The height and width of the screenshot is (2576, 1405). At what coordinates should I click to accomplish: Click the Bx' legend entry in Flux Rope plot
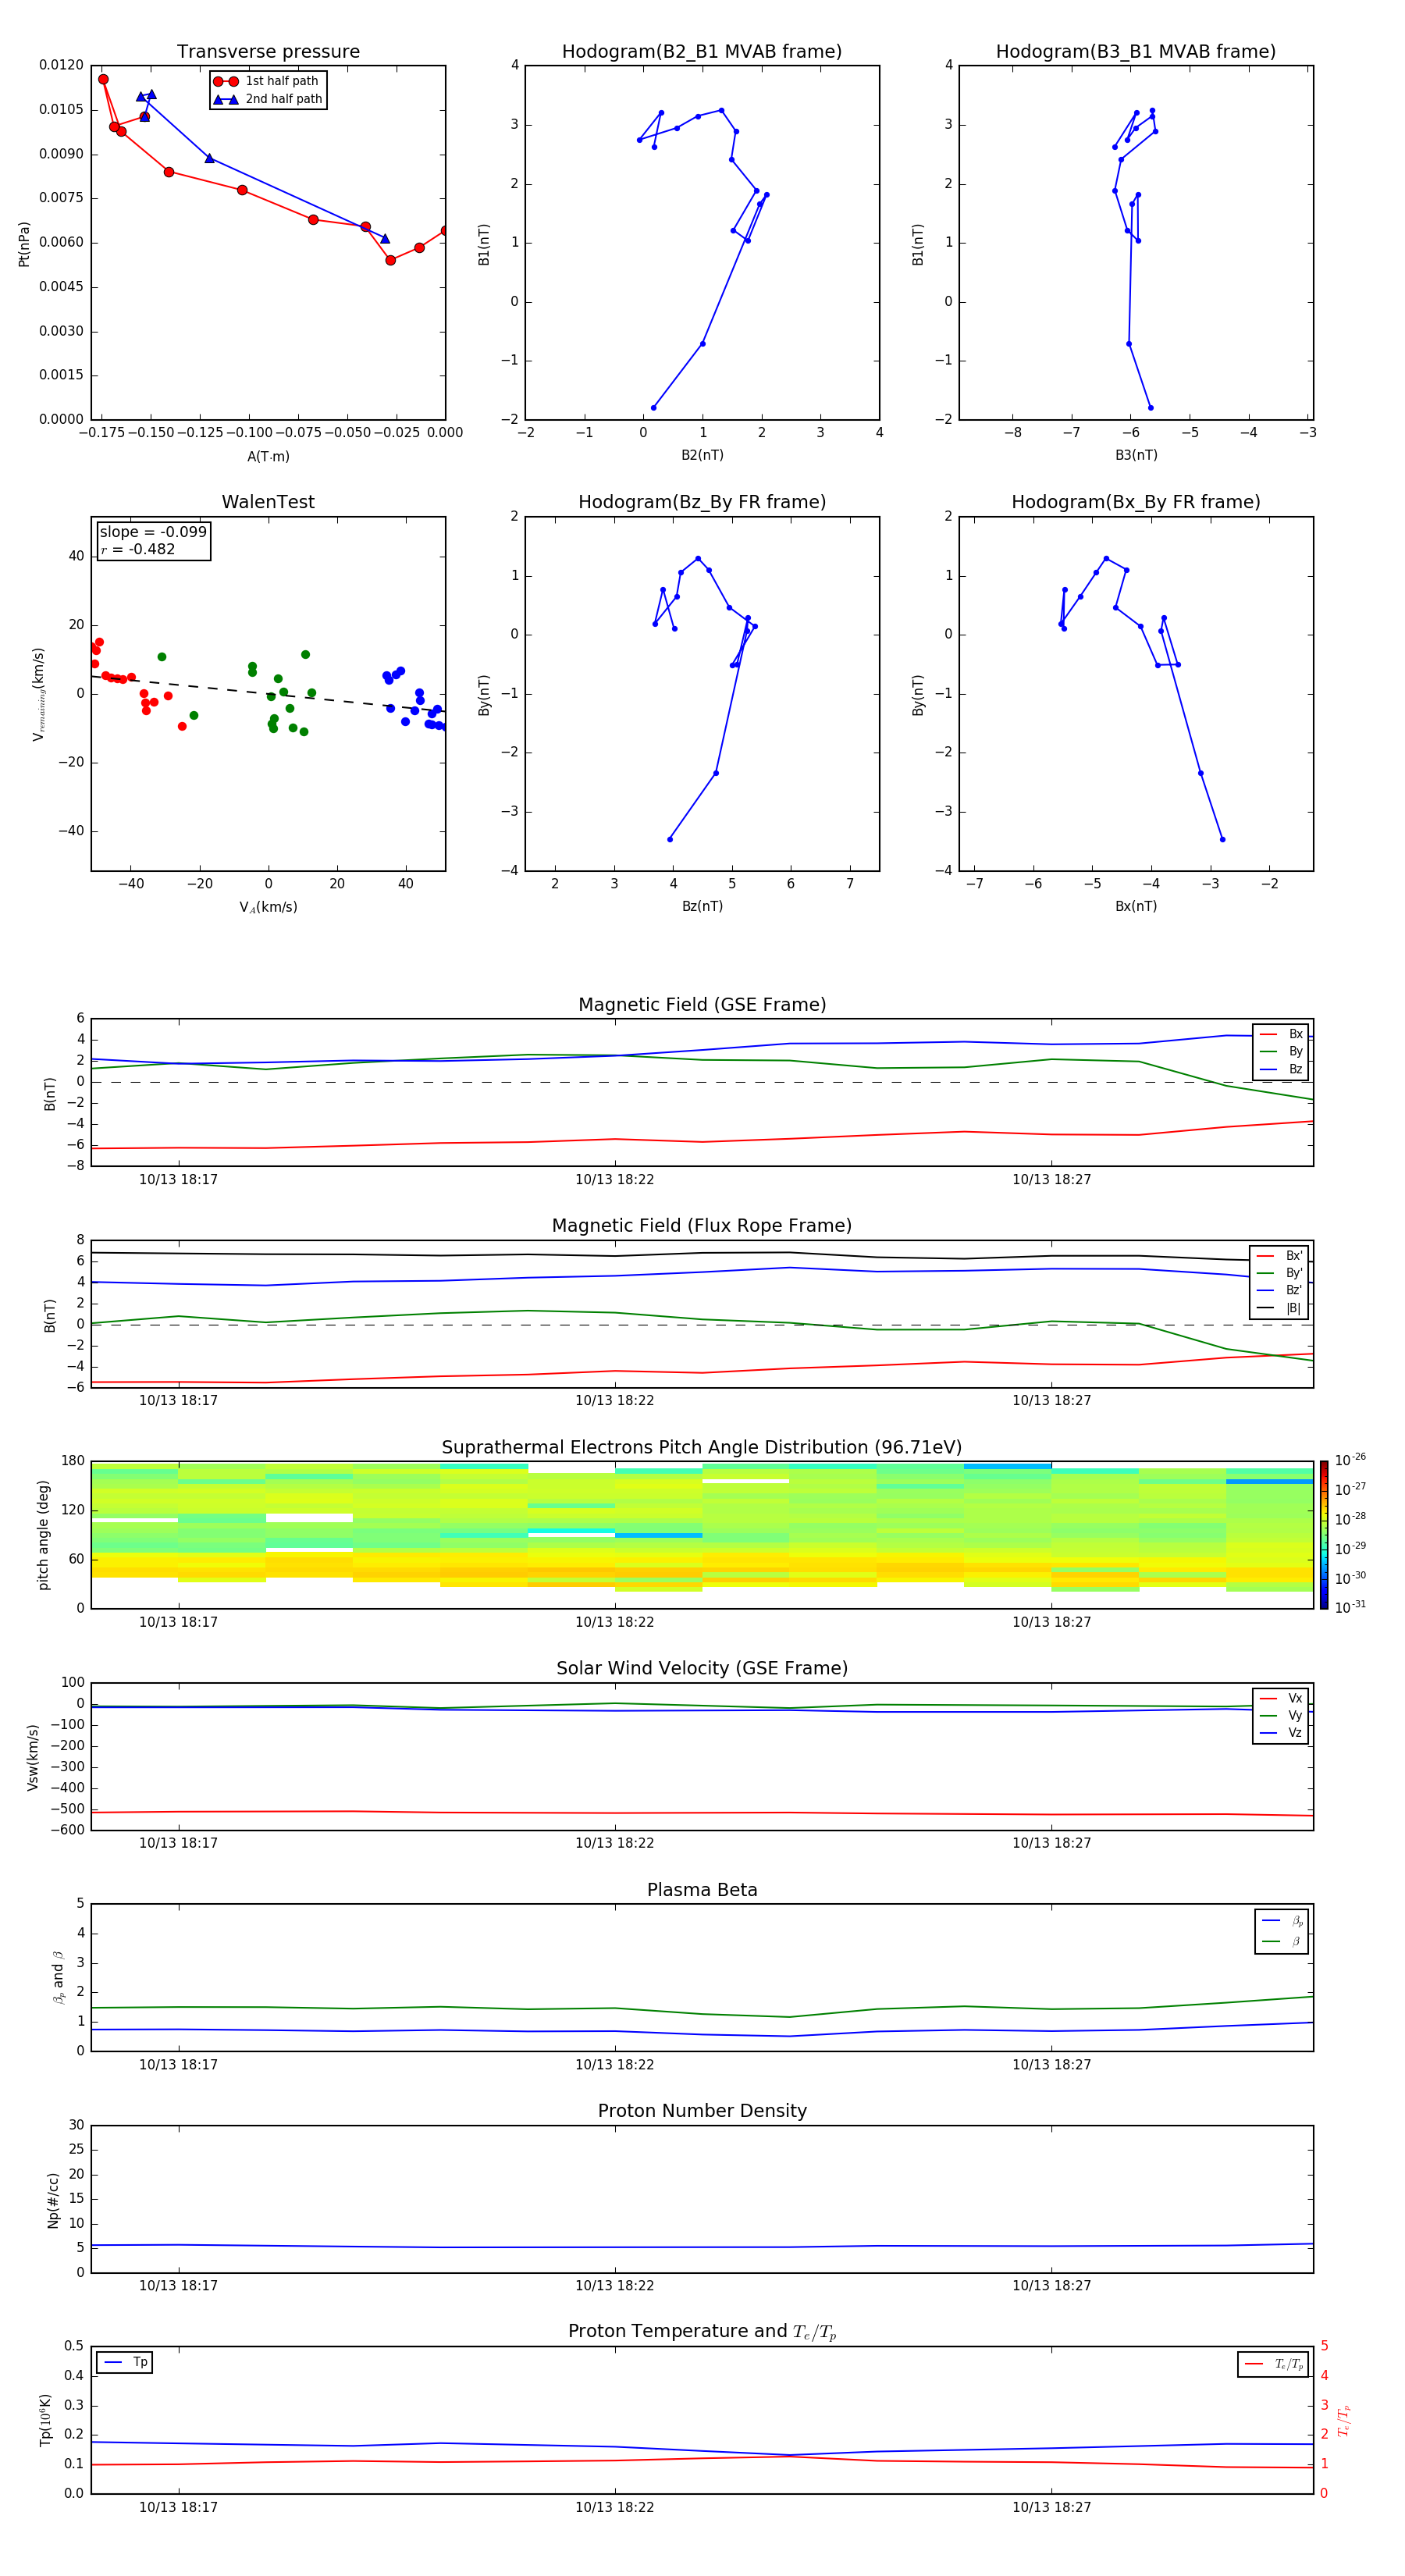click(x=1280, y=1256)
